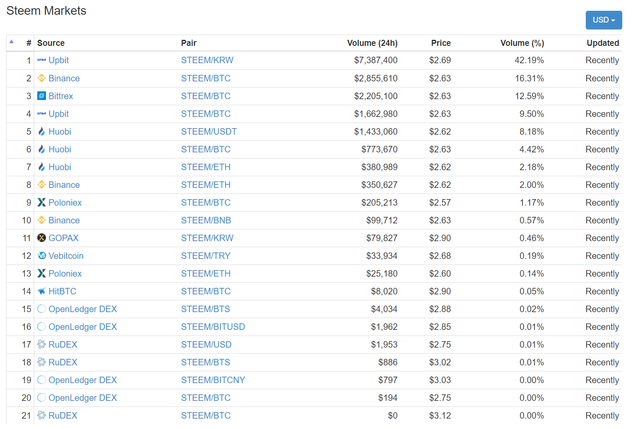Open STEEM/BTC pair for Binance

tap(206, 78)
